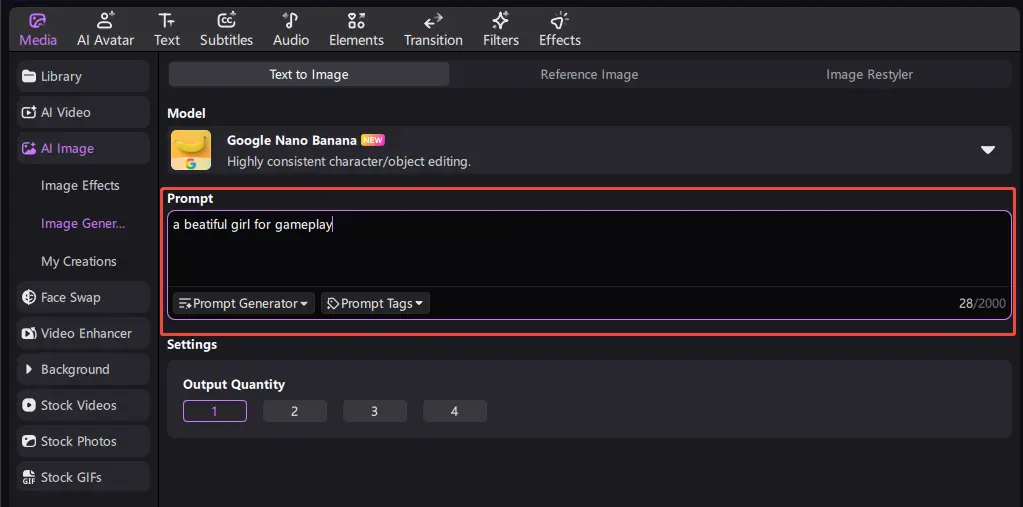1023x507 pixels.
Task: Switch to the Reference Image tab
Action: click(589, 74)
